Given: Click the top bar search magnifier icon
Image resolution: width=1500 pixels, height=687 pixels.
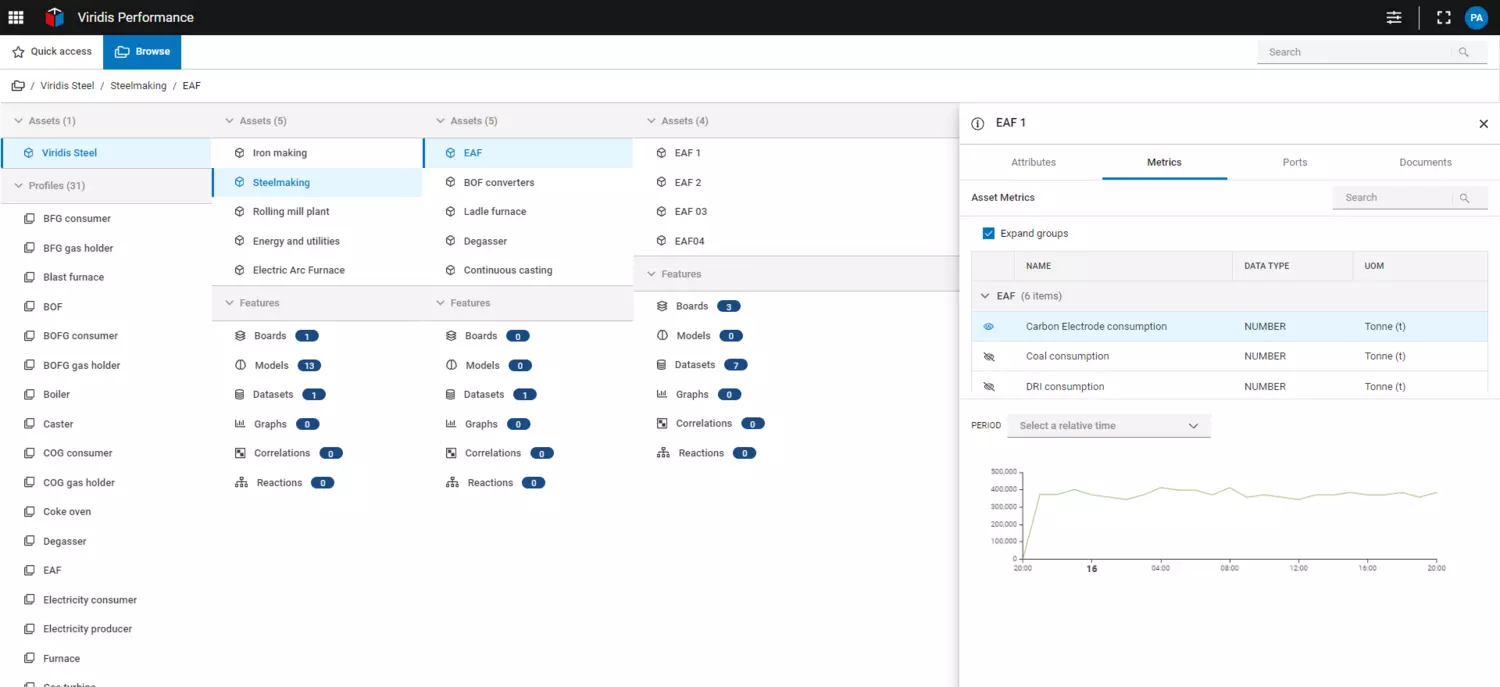Looking at the screenshot, I should [x=1464, y=52].
